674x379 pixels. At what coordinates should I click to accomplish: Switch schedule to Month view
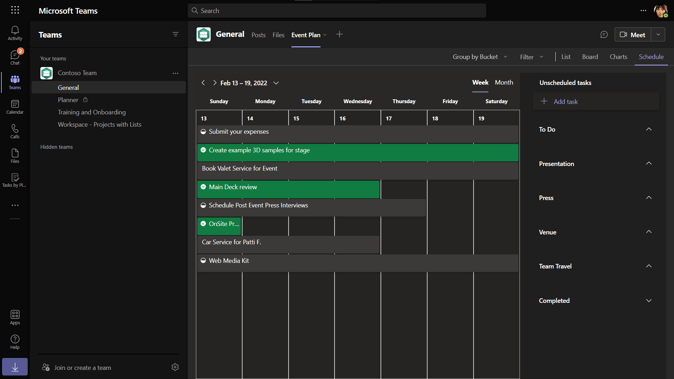tap(504, 83)
